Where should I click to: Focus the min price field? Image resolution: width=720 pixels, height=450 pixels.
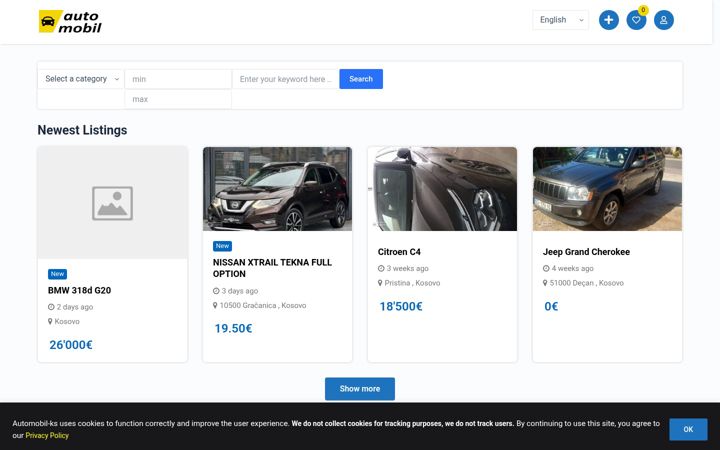pos(178,79)
